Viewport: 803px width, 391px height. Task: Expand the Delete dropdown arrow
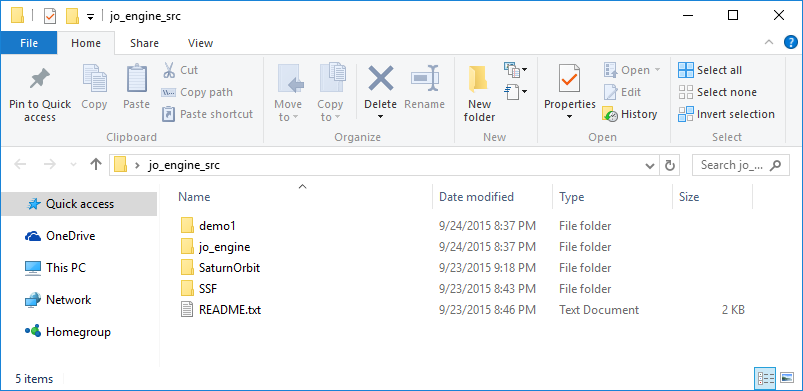coord(381,117)
